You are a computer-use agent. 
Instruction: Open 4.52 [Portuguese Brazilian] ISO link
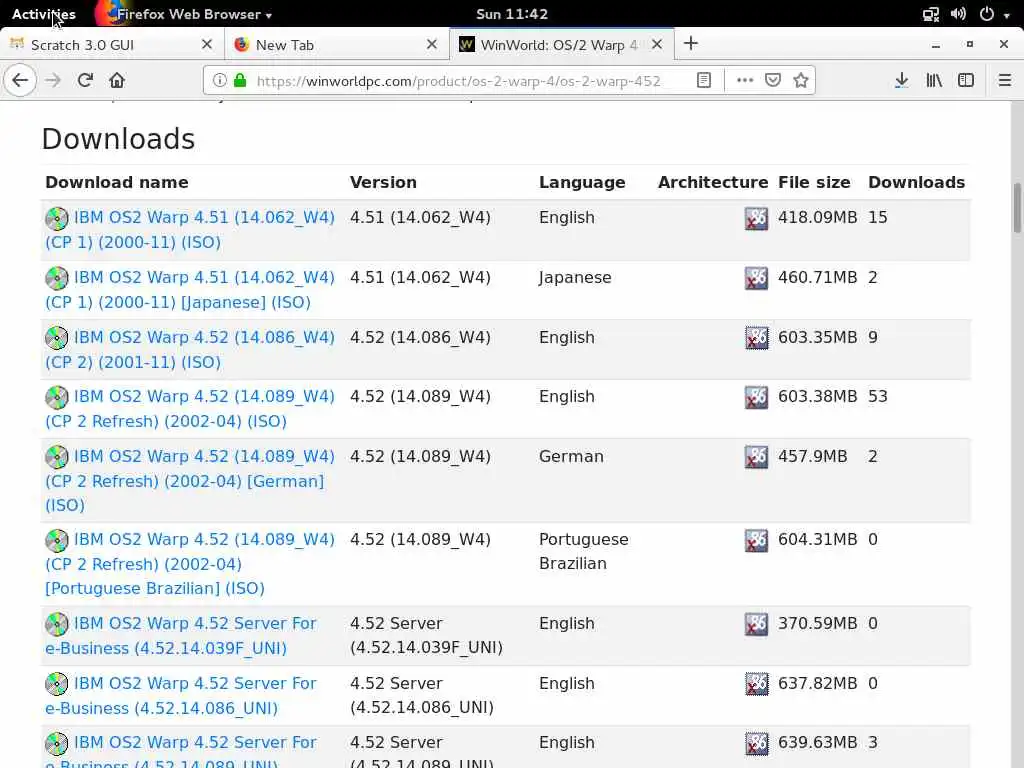(190, 564)
